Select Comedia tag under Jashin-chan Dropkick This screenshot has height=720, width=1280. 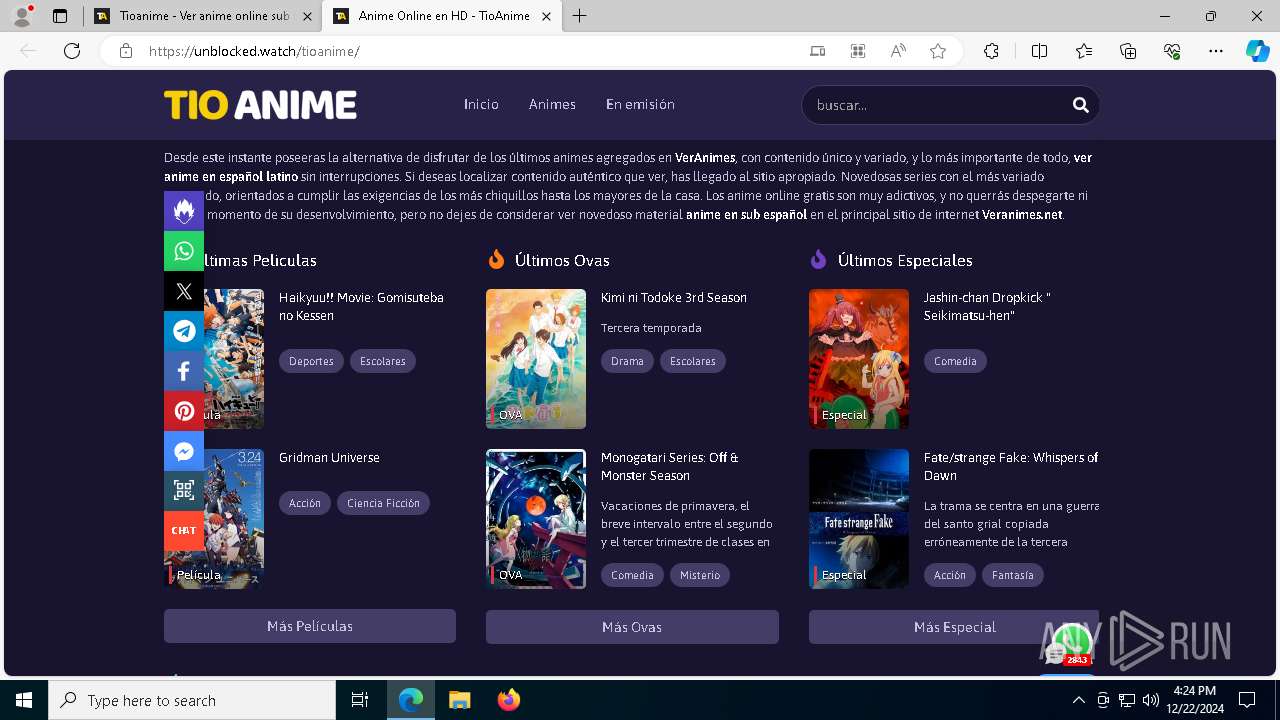(x=955, y=361)
